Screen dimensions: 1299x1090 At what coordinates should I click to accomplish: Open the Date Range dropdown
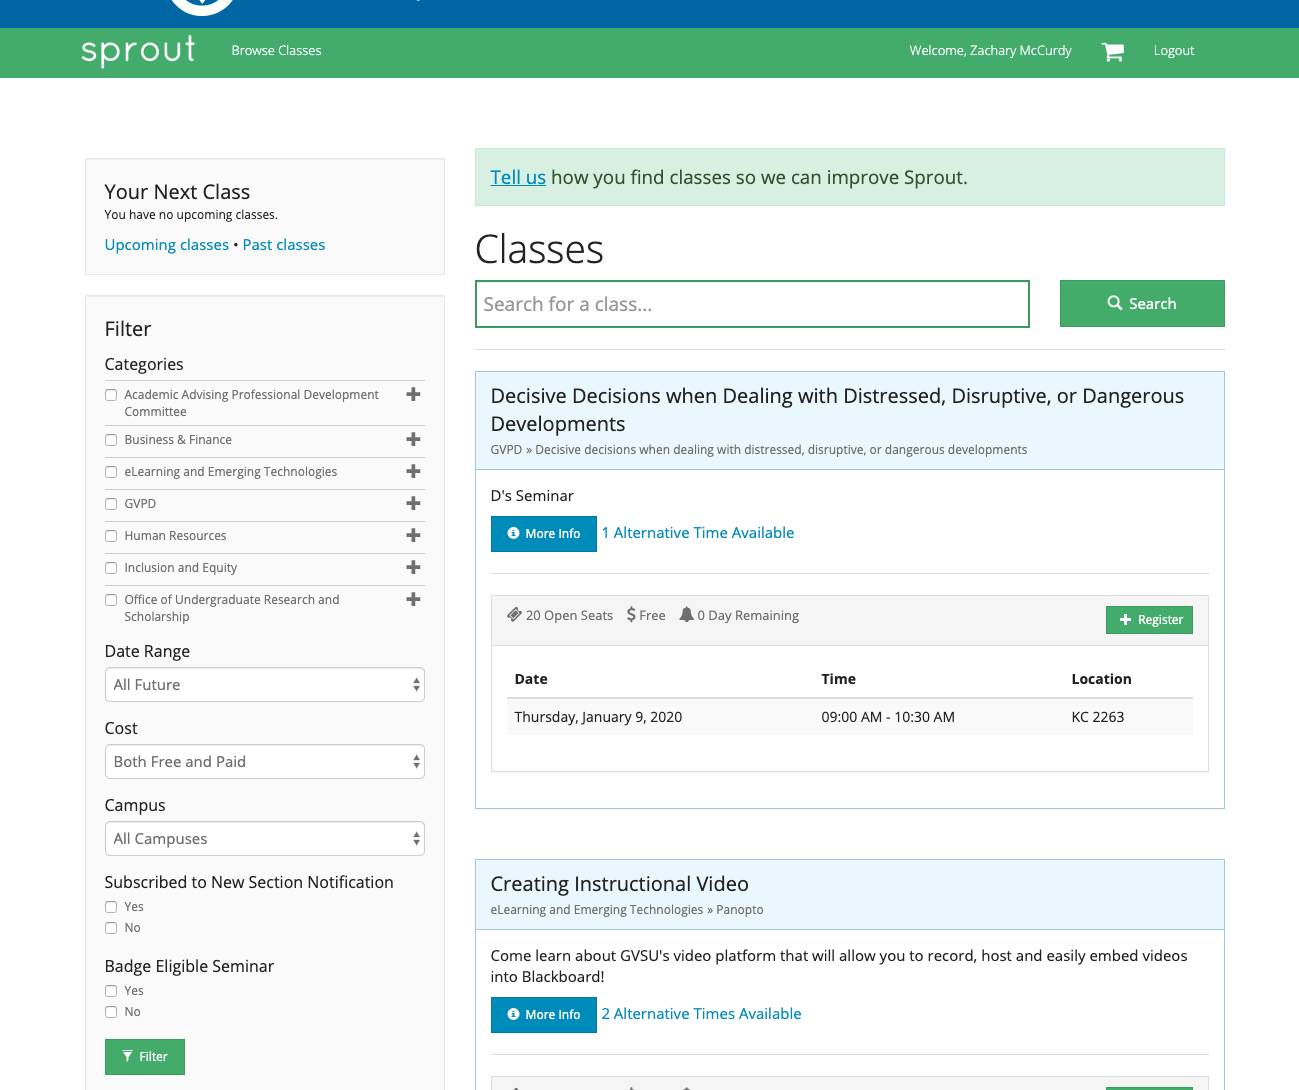point(264,685)
